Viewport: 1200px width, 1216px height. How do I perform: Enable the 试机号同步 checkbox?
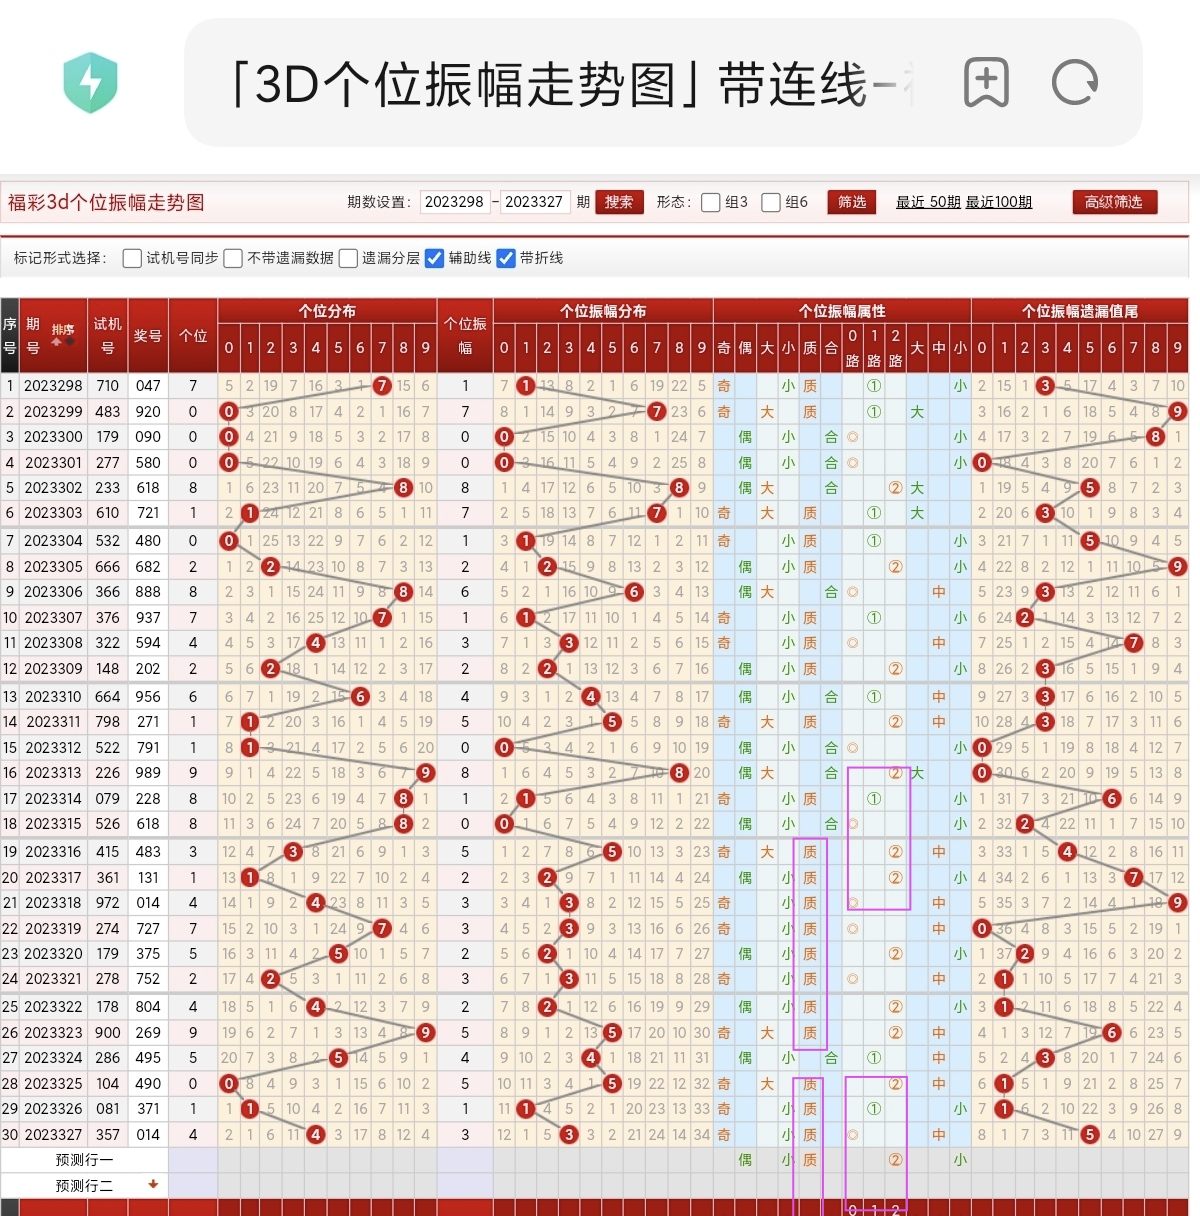(x=131, y=258)
